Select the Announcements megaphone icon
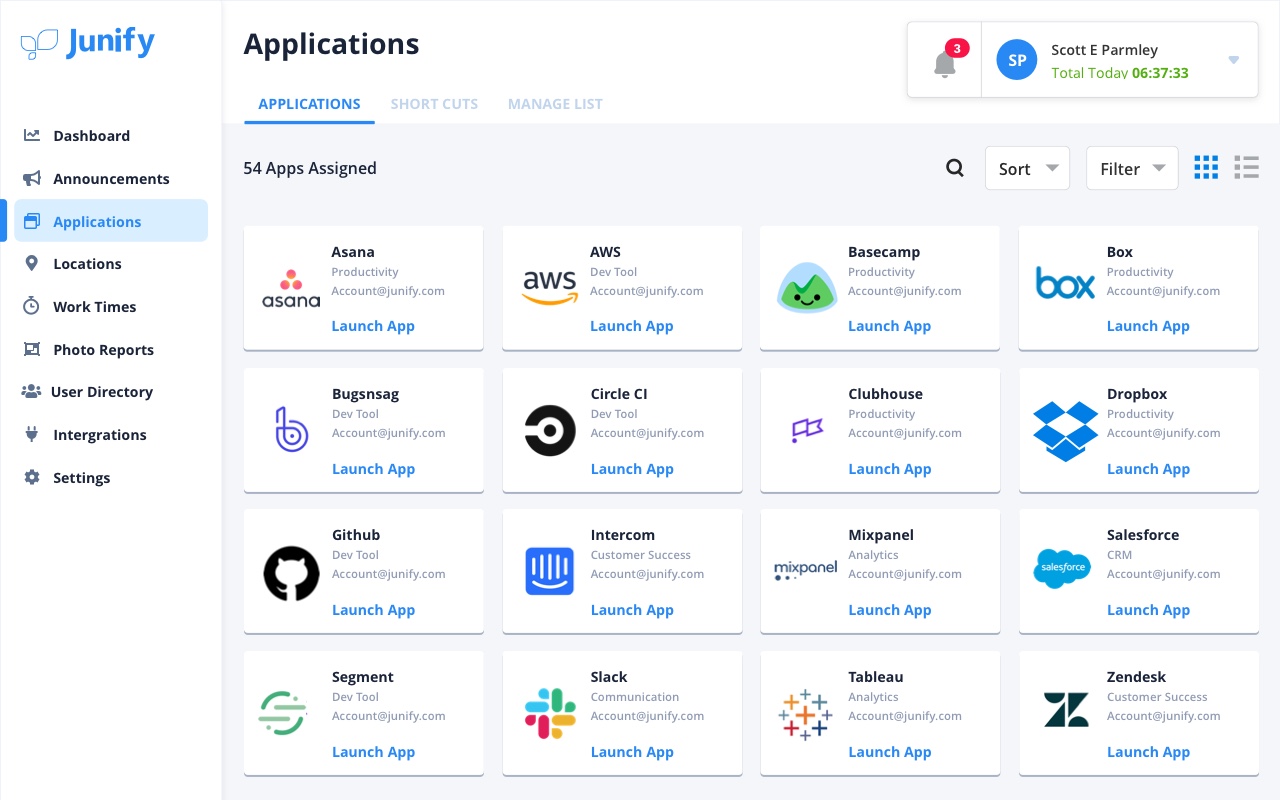 point(31,178)
